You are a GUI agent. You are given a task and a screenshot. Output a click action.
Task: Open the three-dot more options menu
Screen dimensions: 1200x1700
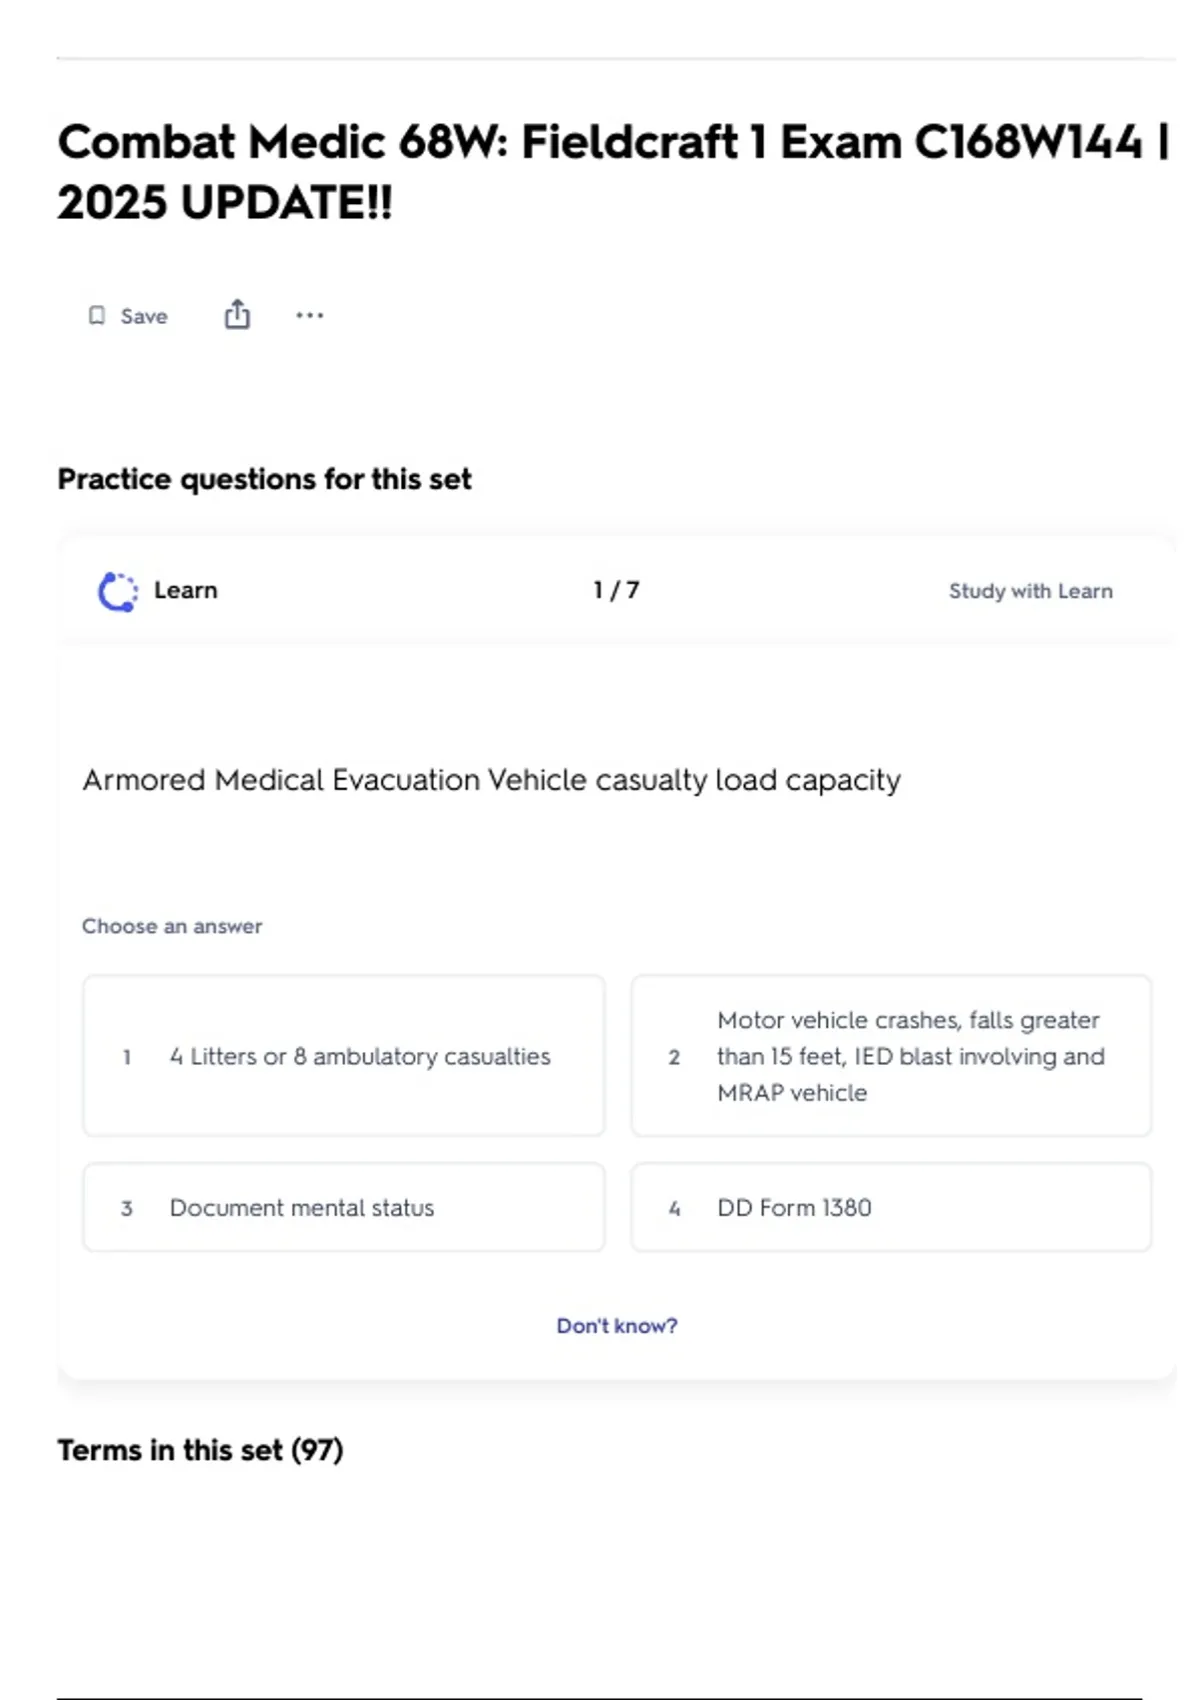click(x=309, y=316)
